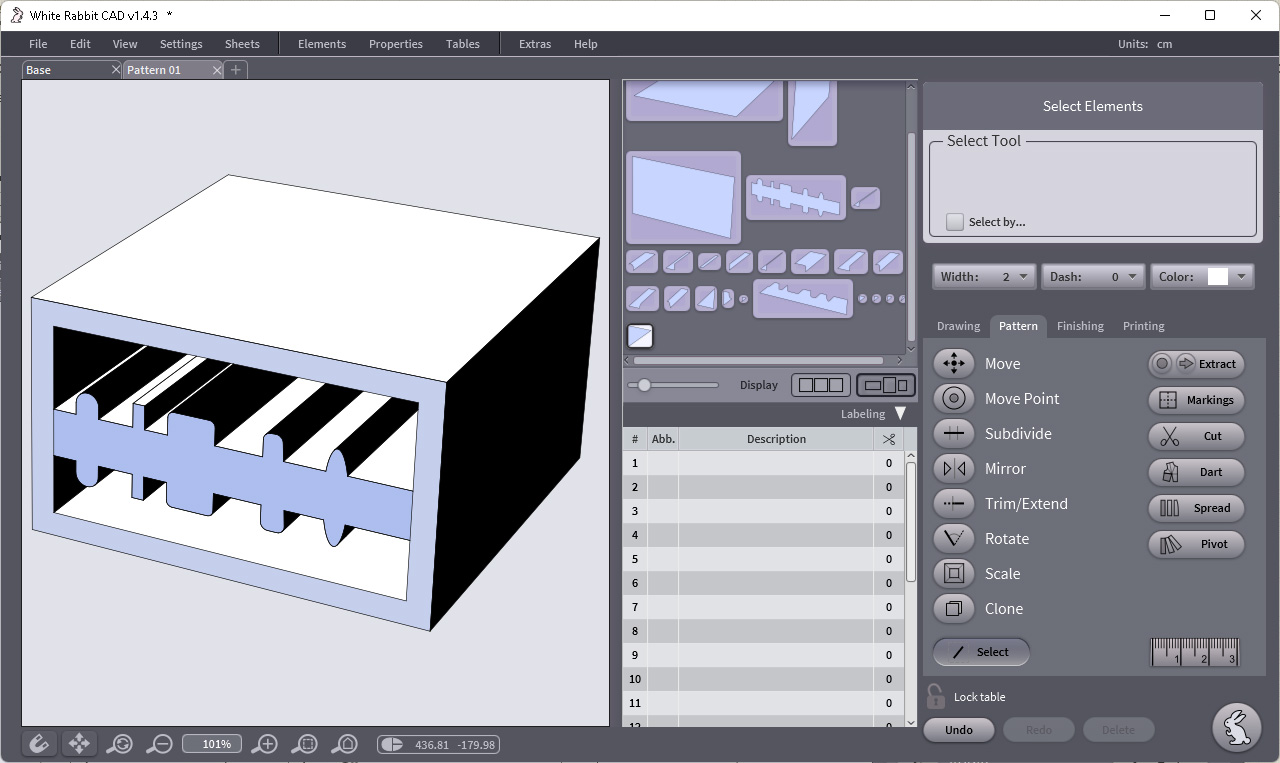Enable the 'Select by...' checkbox

(x=955, y=222)
